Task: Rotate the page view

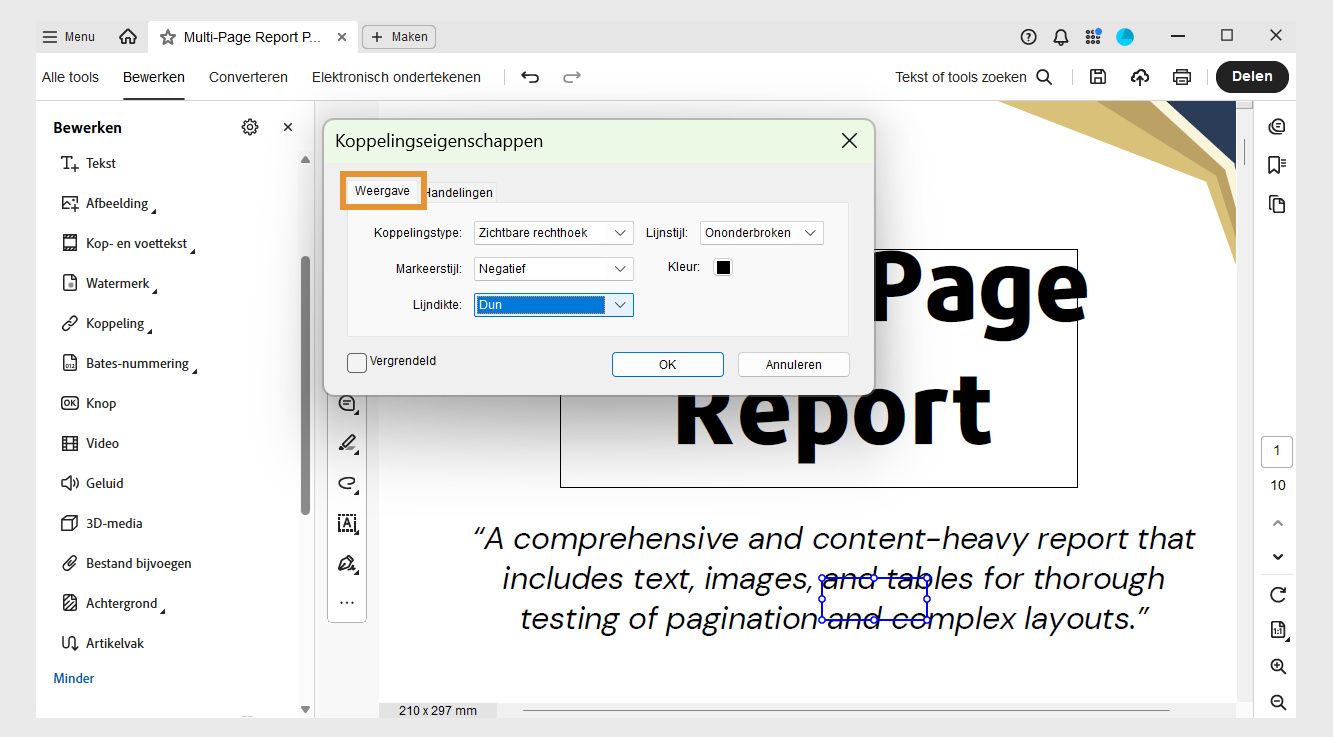Action: 1277,595
